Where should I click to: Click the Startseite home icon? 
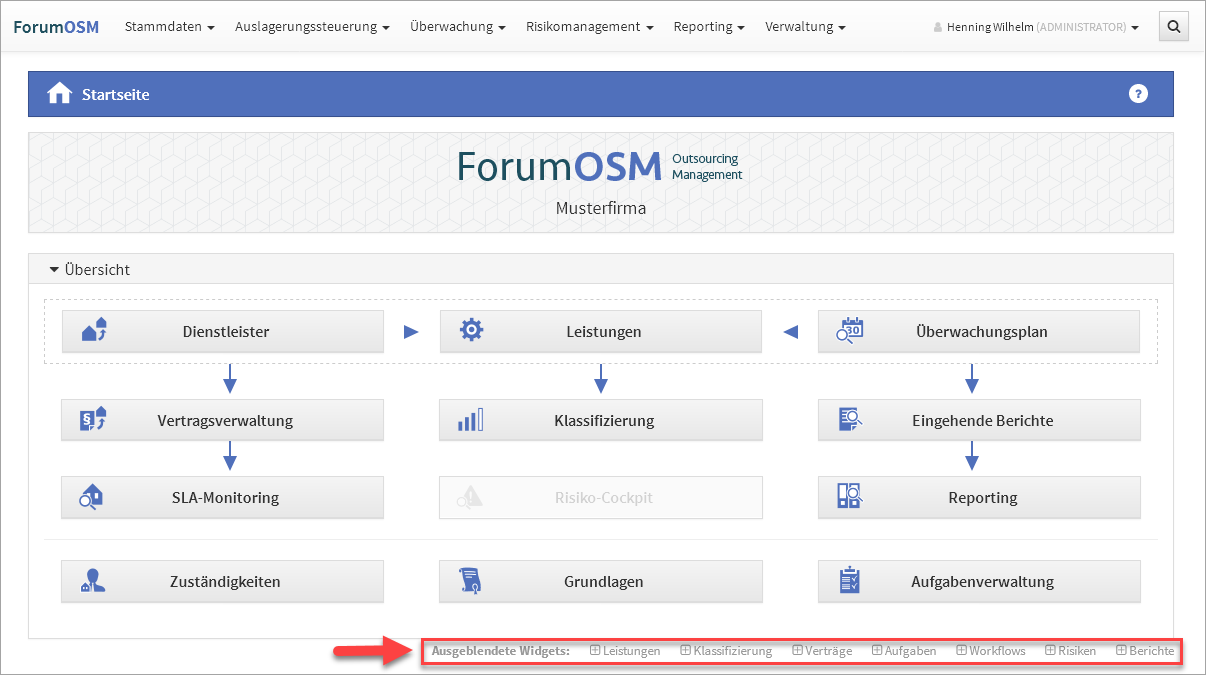60,94
